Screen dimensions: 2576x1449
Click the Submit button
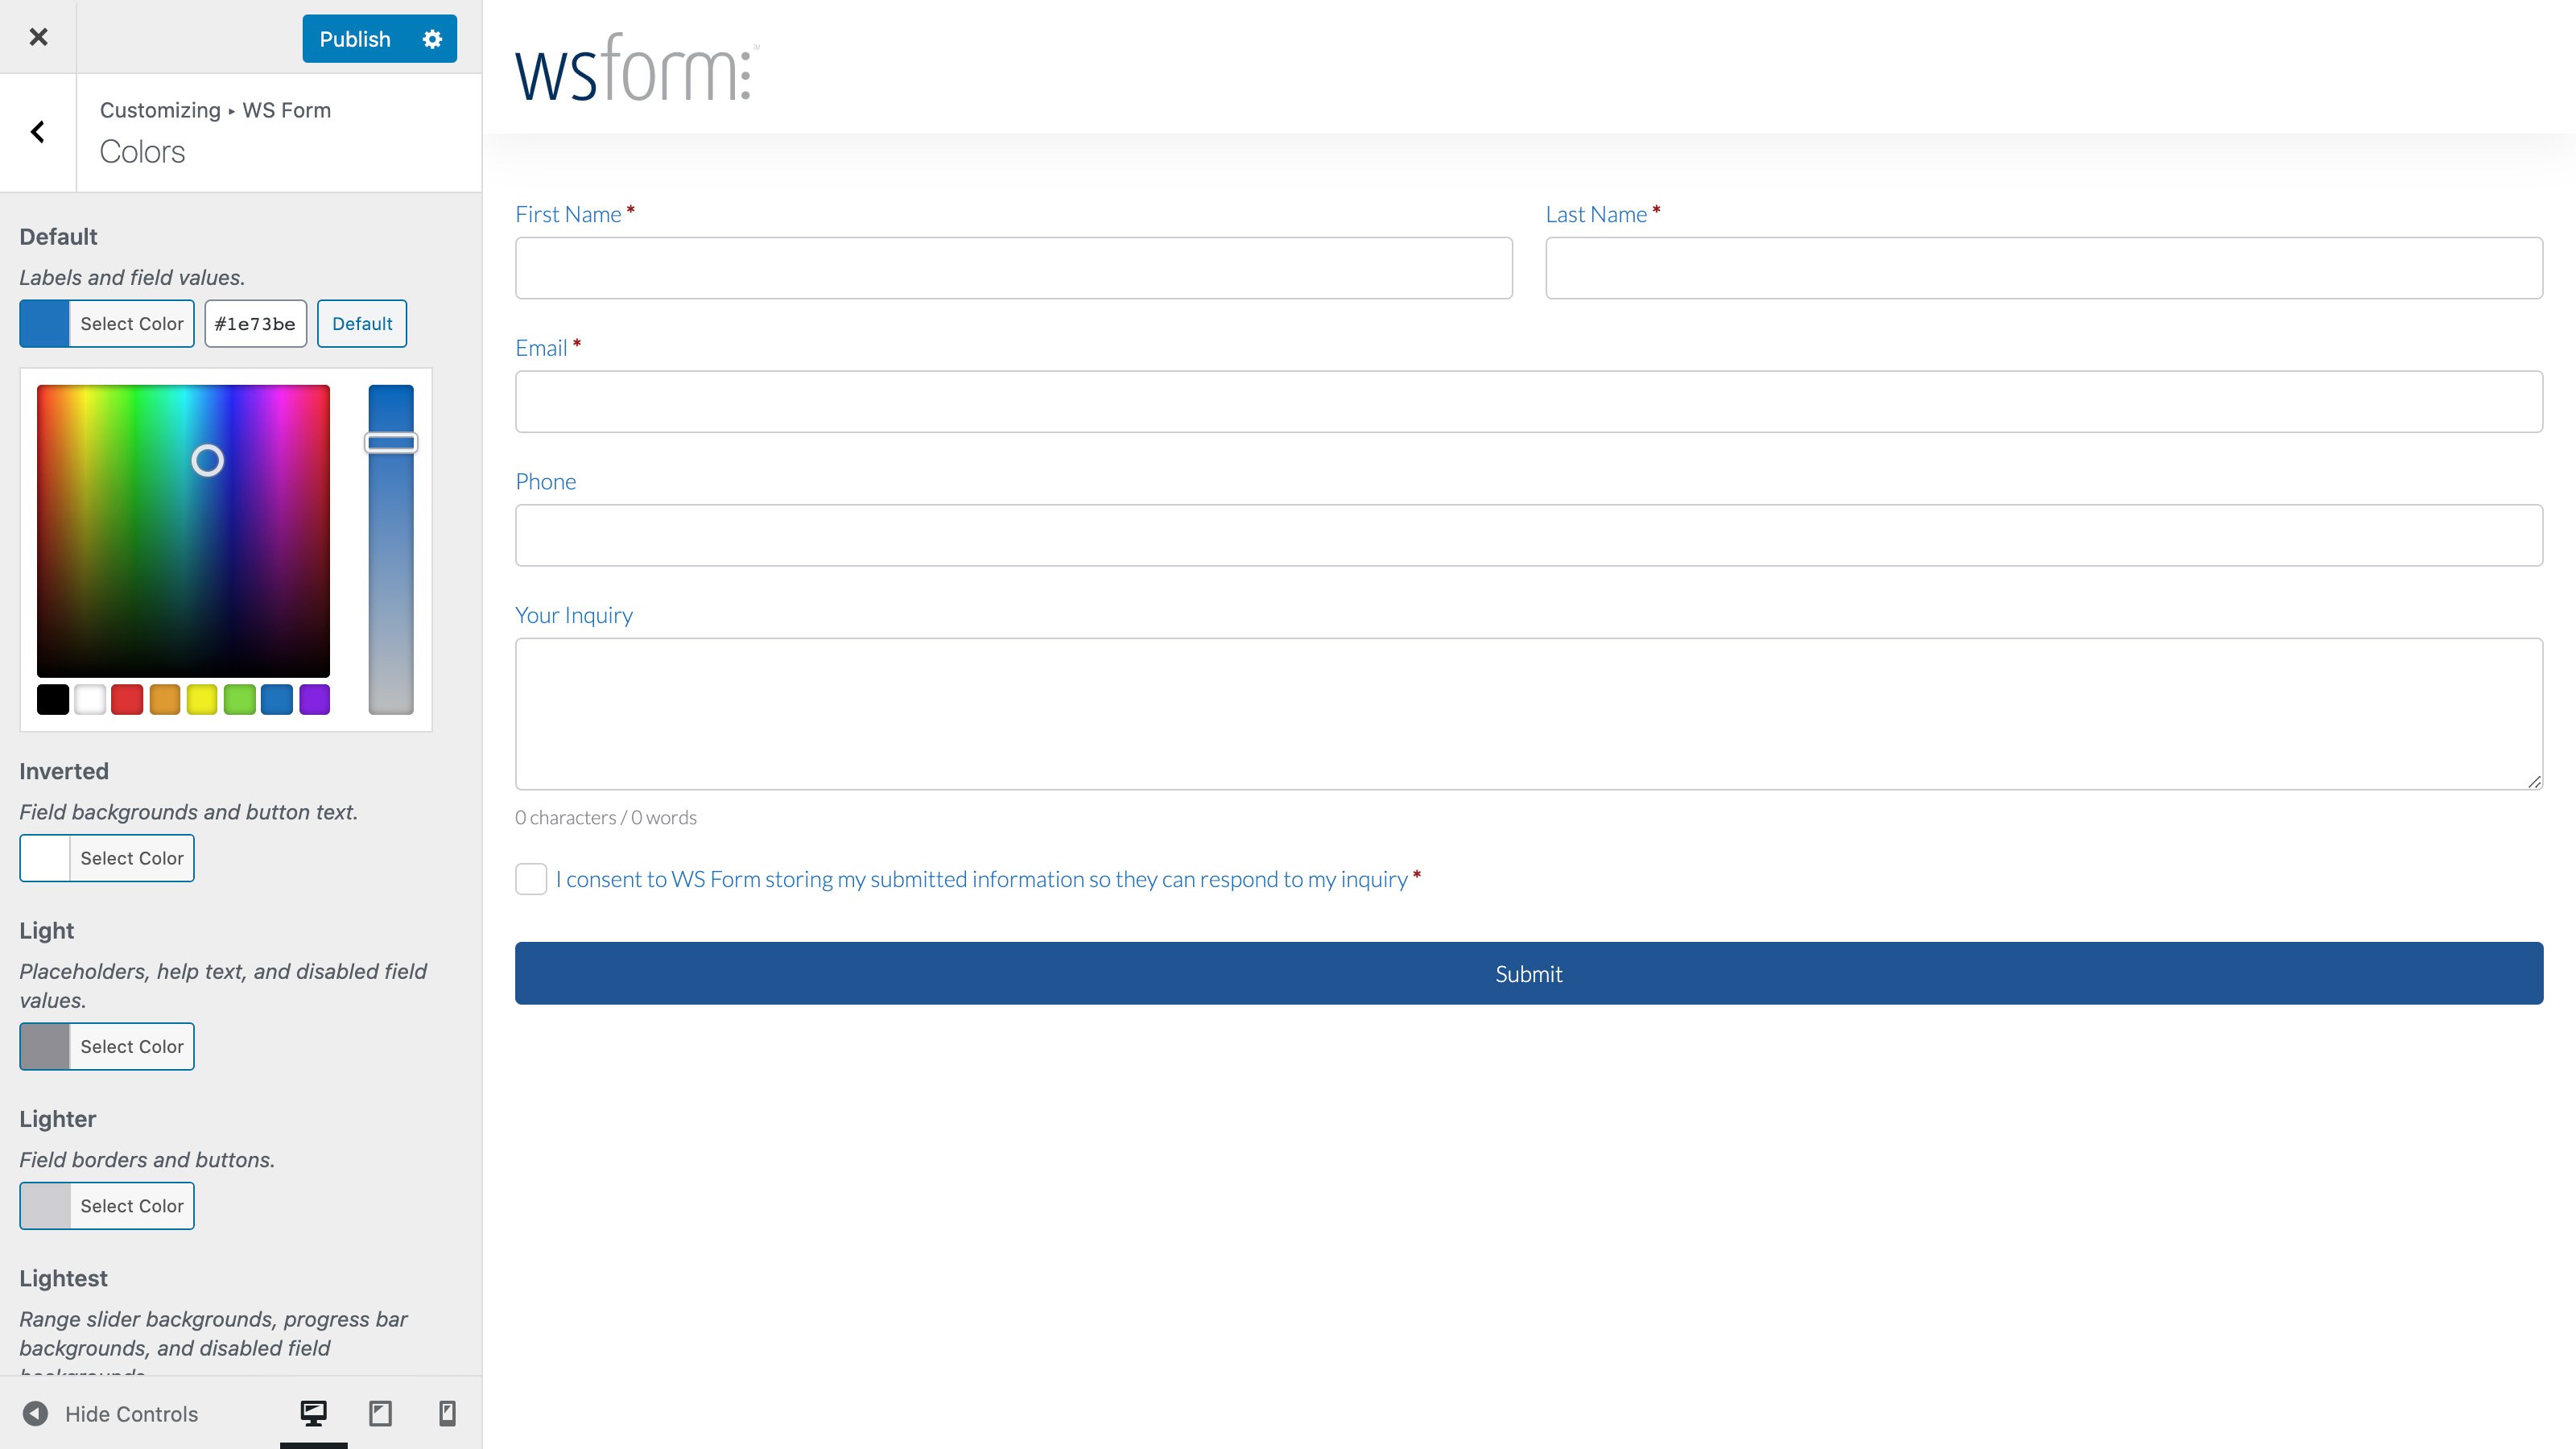(1528, 973)
